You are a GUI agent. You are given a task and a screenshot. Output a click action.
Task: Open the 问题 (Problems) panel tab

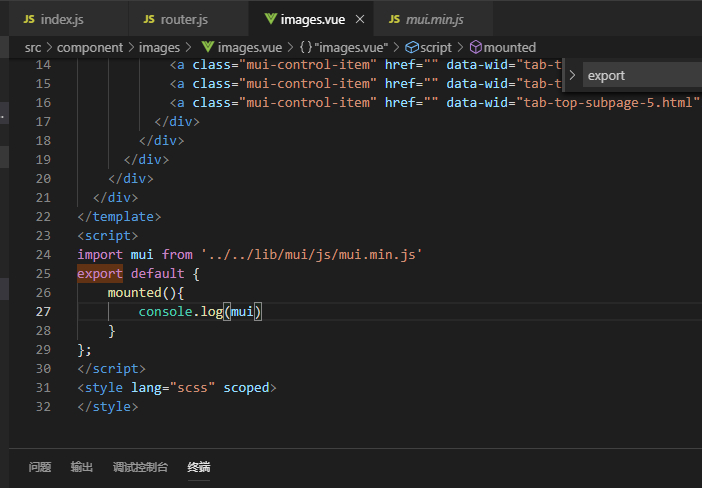coord(40,467)
